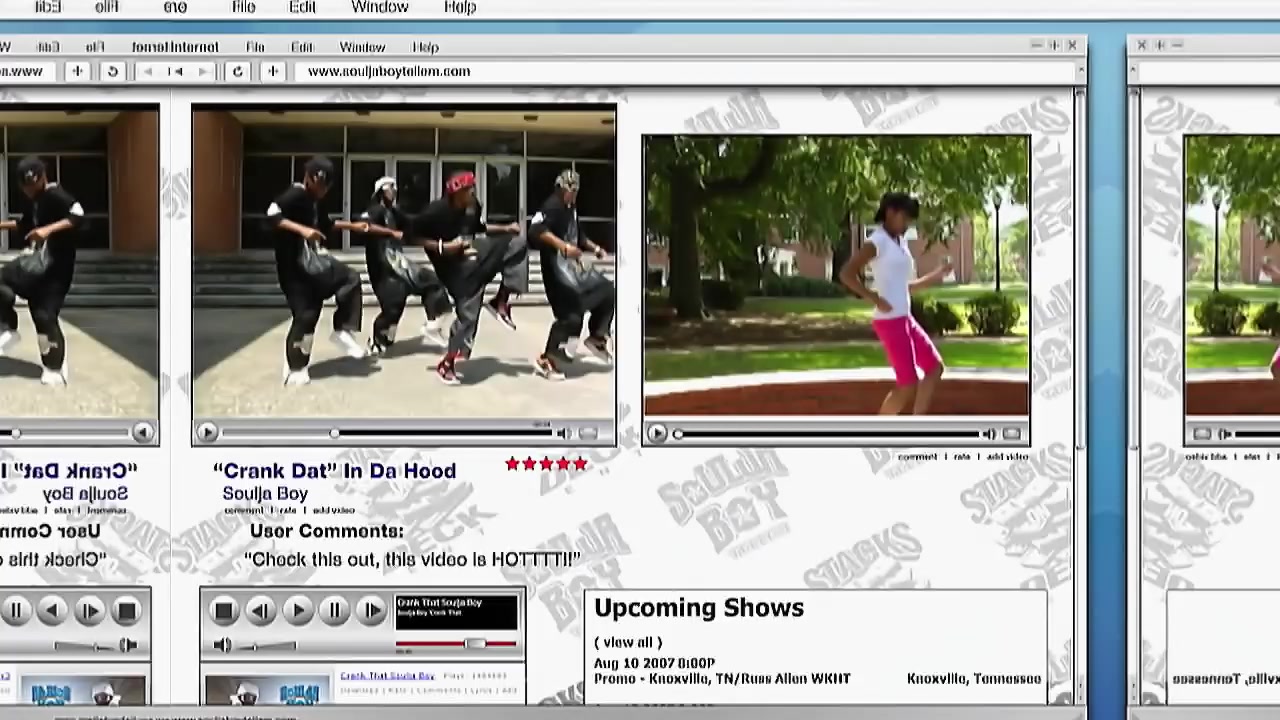Open the browser window Edit menu
This screenshot has height=720, width=1280.
point(302,47)
